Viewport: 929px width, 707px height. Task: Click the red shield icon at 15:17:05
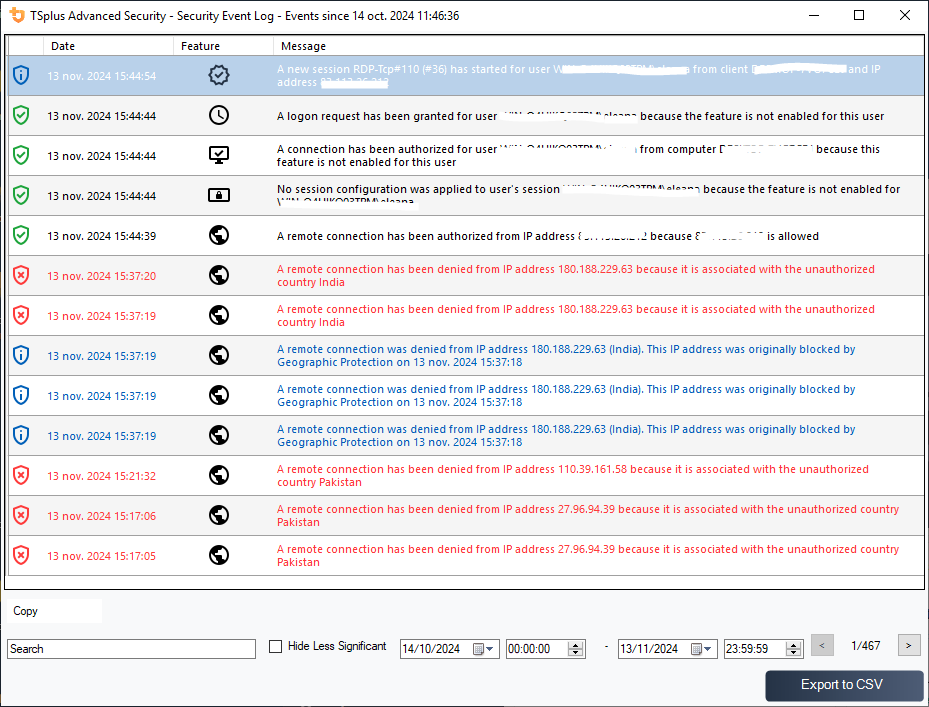click(21, 555)
